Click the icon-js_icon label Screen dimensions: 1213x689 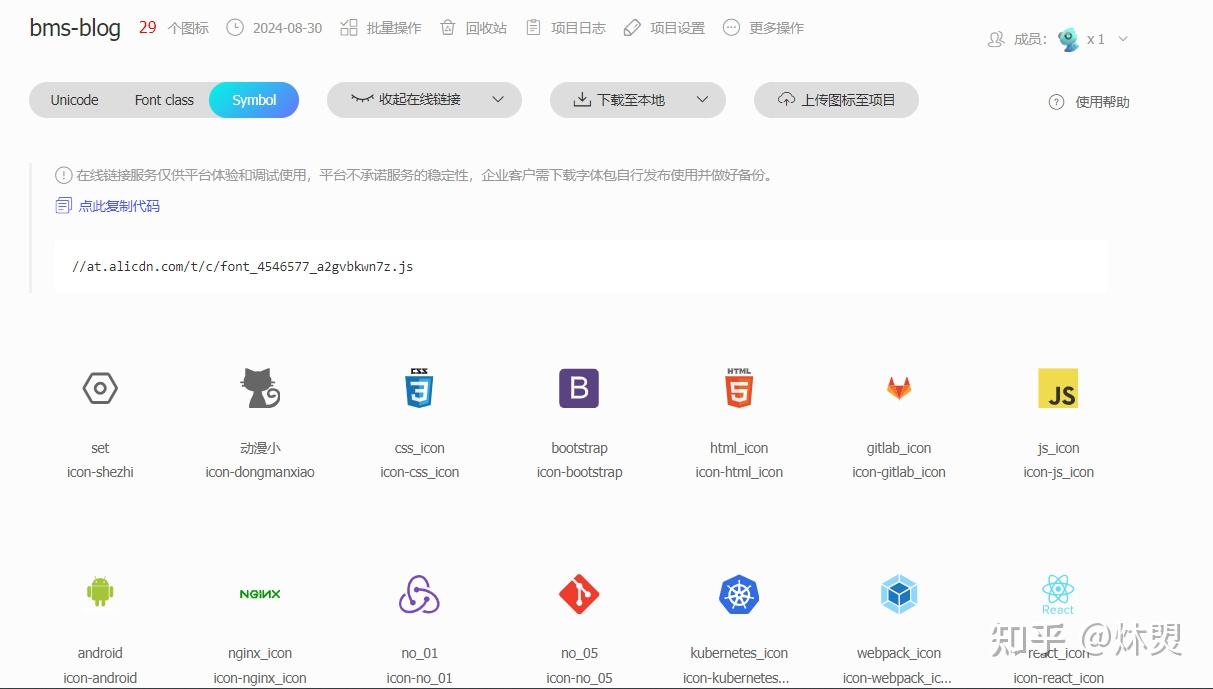click(1058, 472)
